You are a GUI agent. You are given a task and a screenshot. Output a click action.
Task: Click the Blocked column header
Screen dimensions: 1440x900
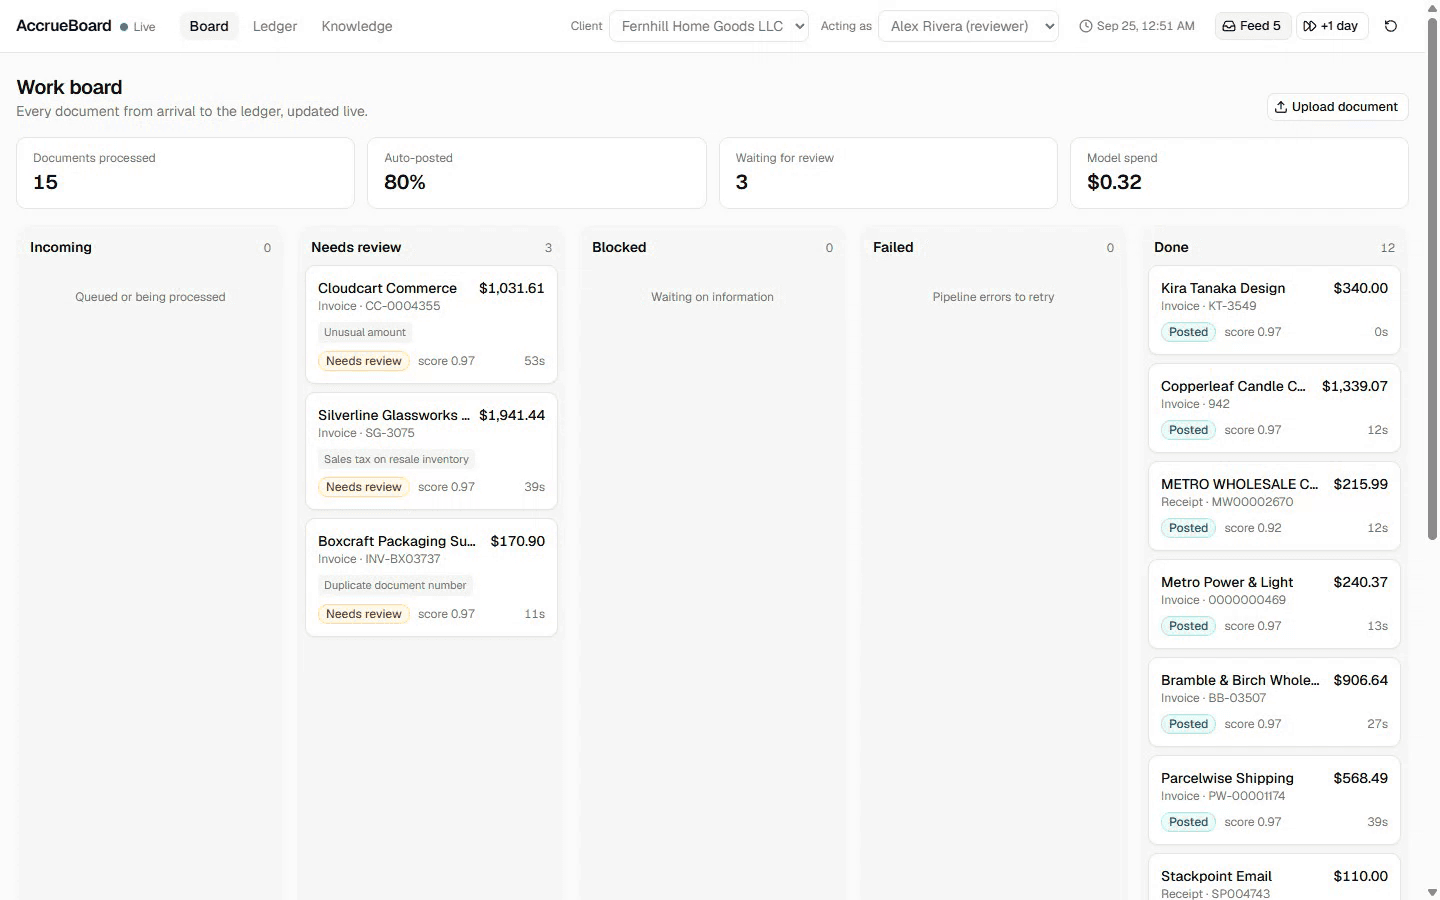pos(619,247)
